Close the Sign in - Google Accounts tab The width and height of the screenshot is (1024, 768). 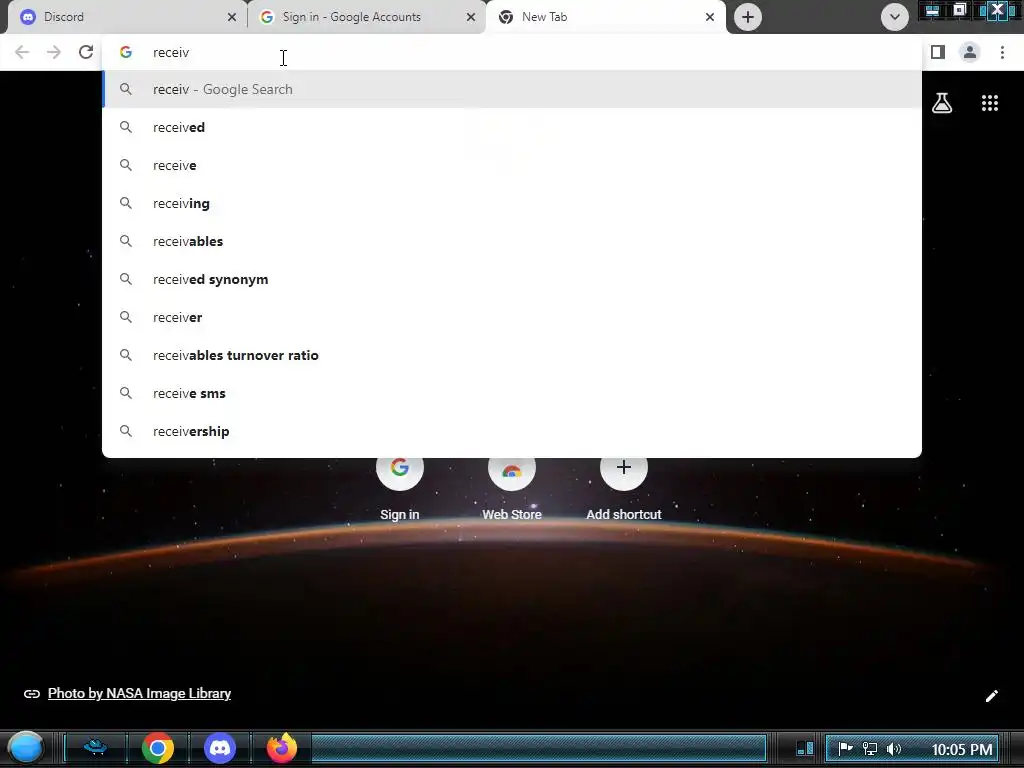471,17
